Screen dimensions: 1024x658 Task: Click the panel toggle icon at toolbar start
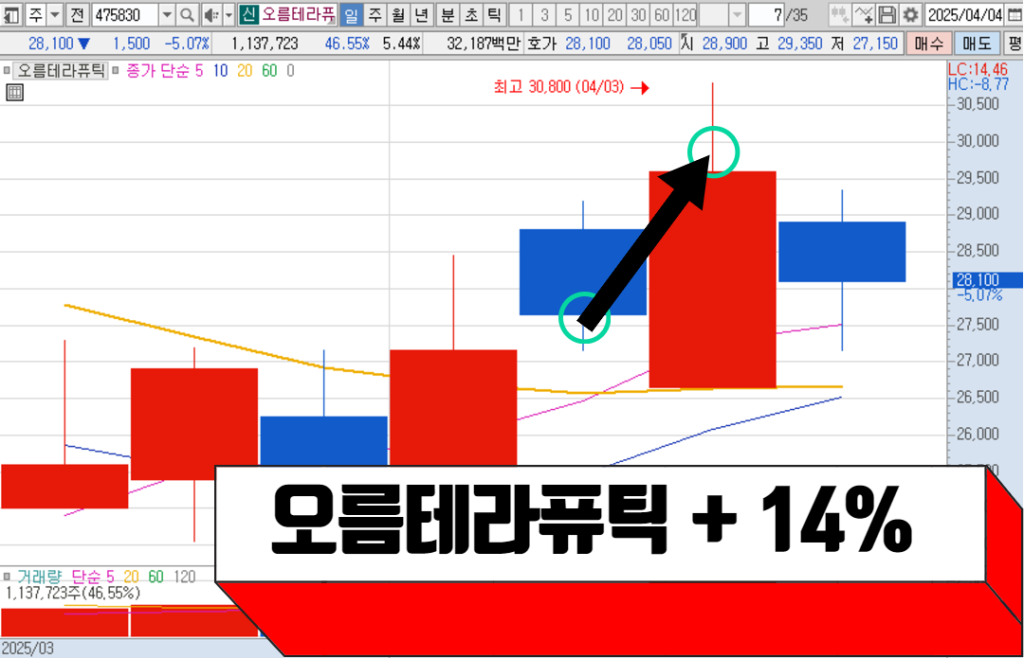(10, 14)
